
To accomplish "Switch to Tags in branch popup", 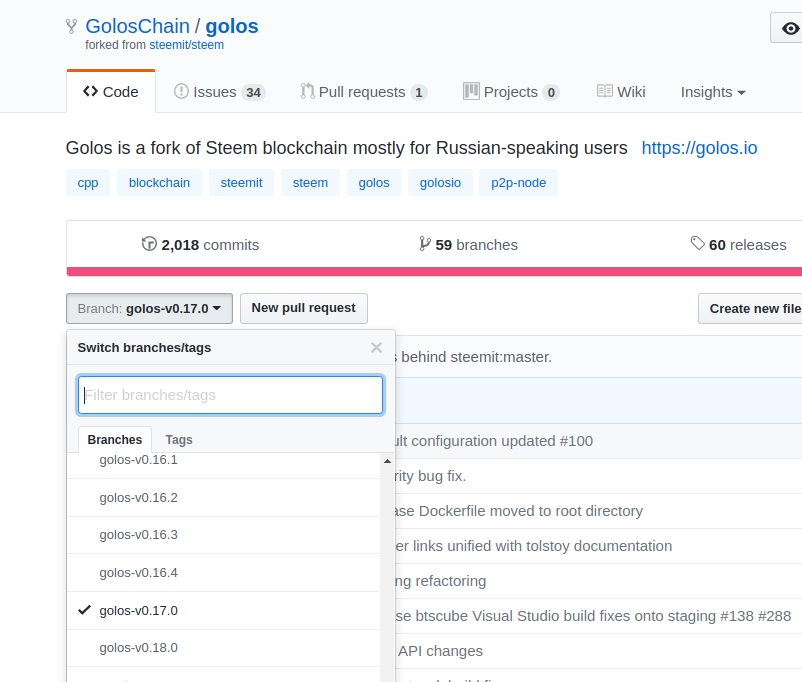I will [179, 440].
